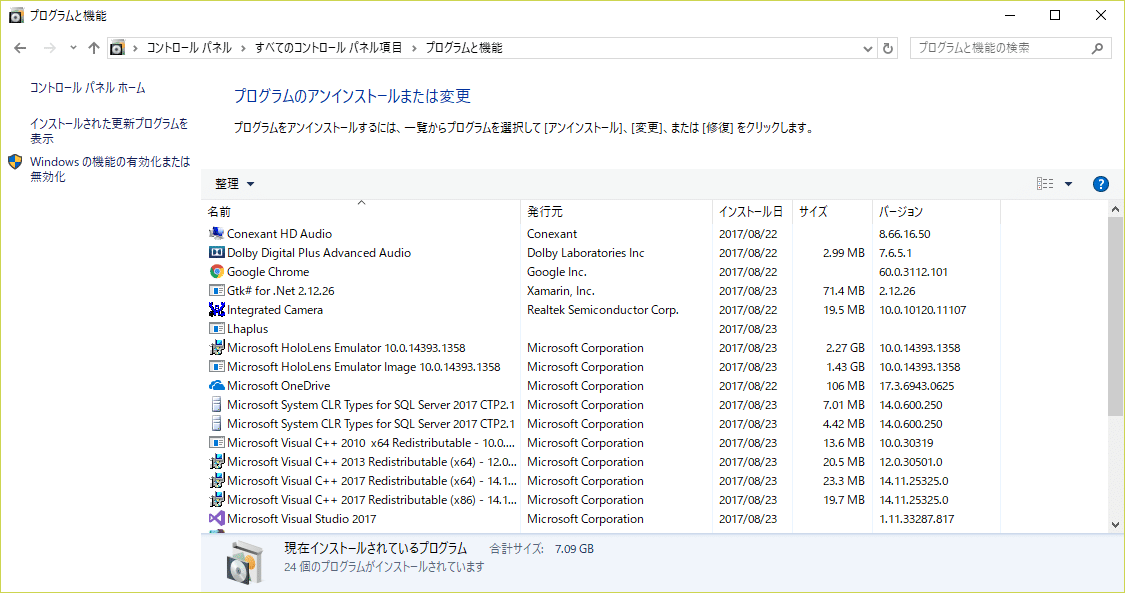
Task: Click the Windows features shield icon
Action: coord(15,161)
